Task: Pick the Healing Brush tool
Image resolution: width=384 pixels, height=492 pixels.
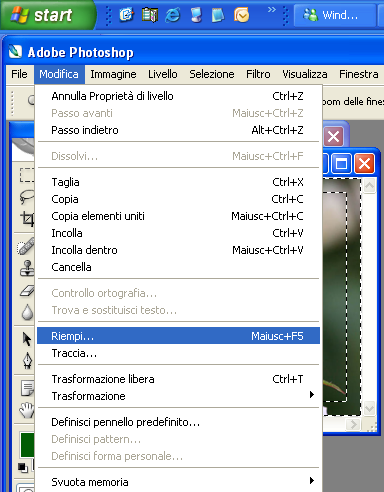Action: tap(27, 246)
